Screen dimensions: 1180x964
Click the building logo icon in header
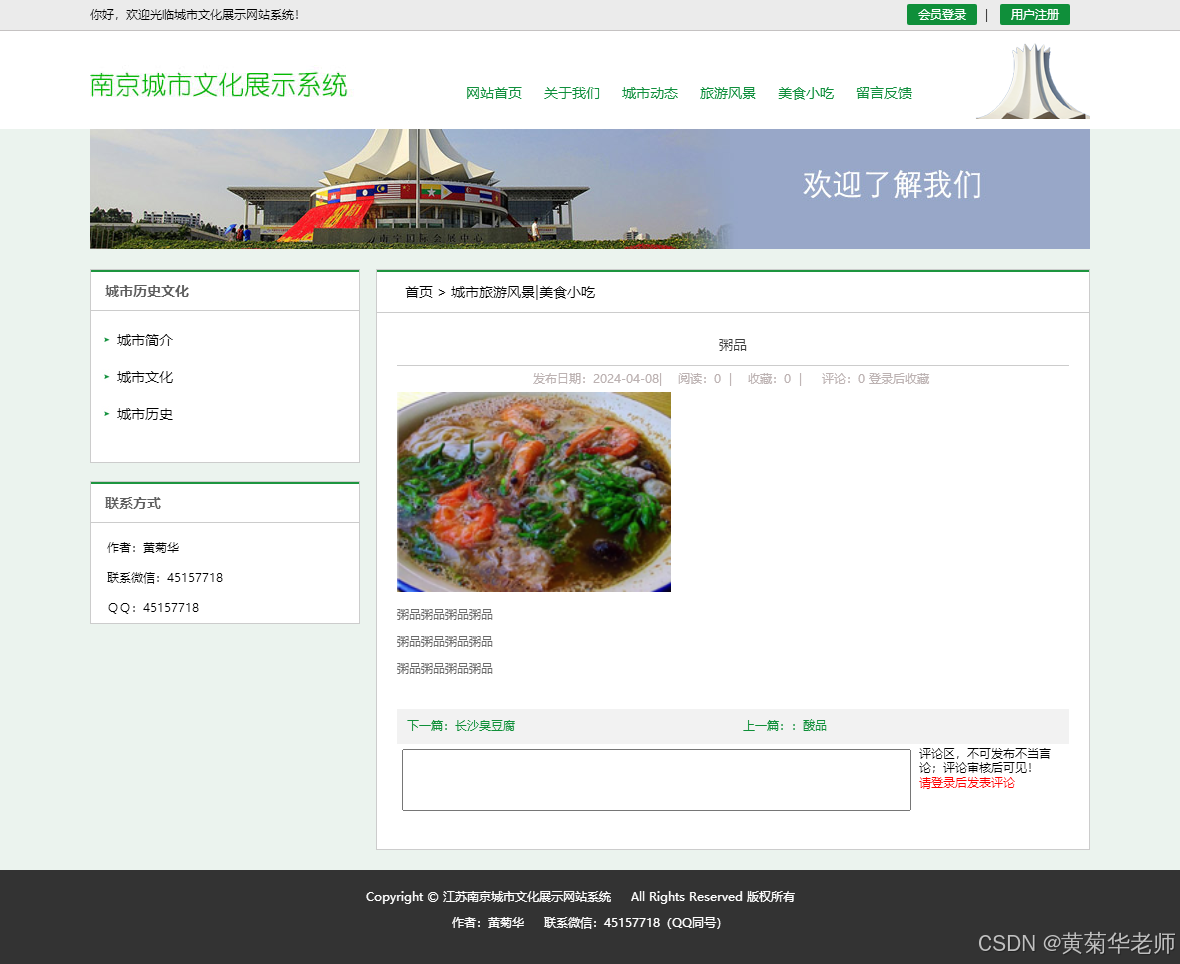click(1032, 82)
